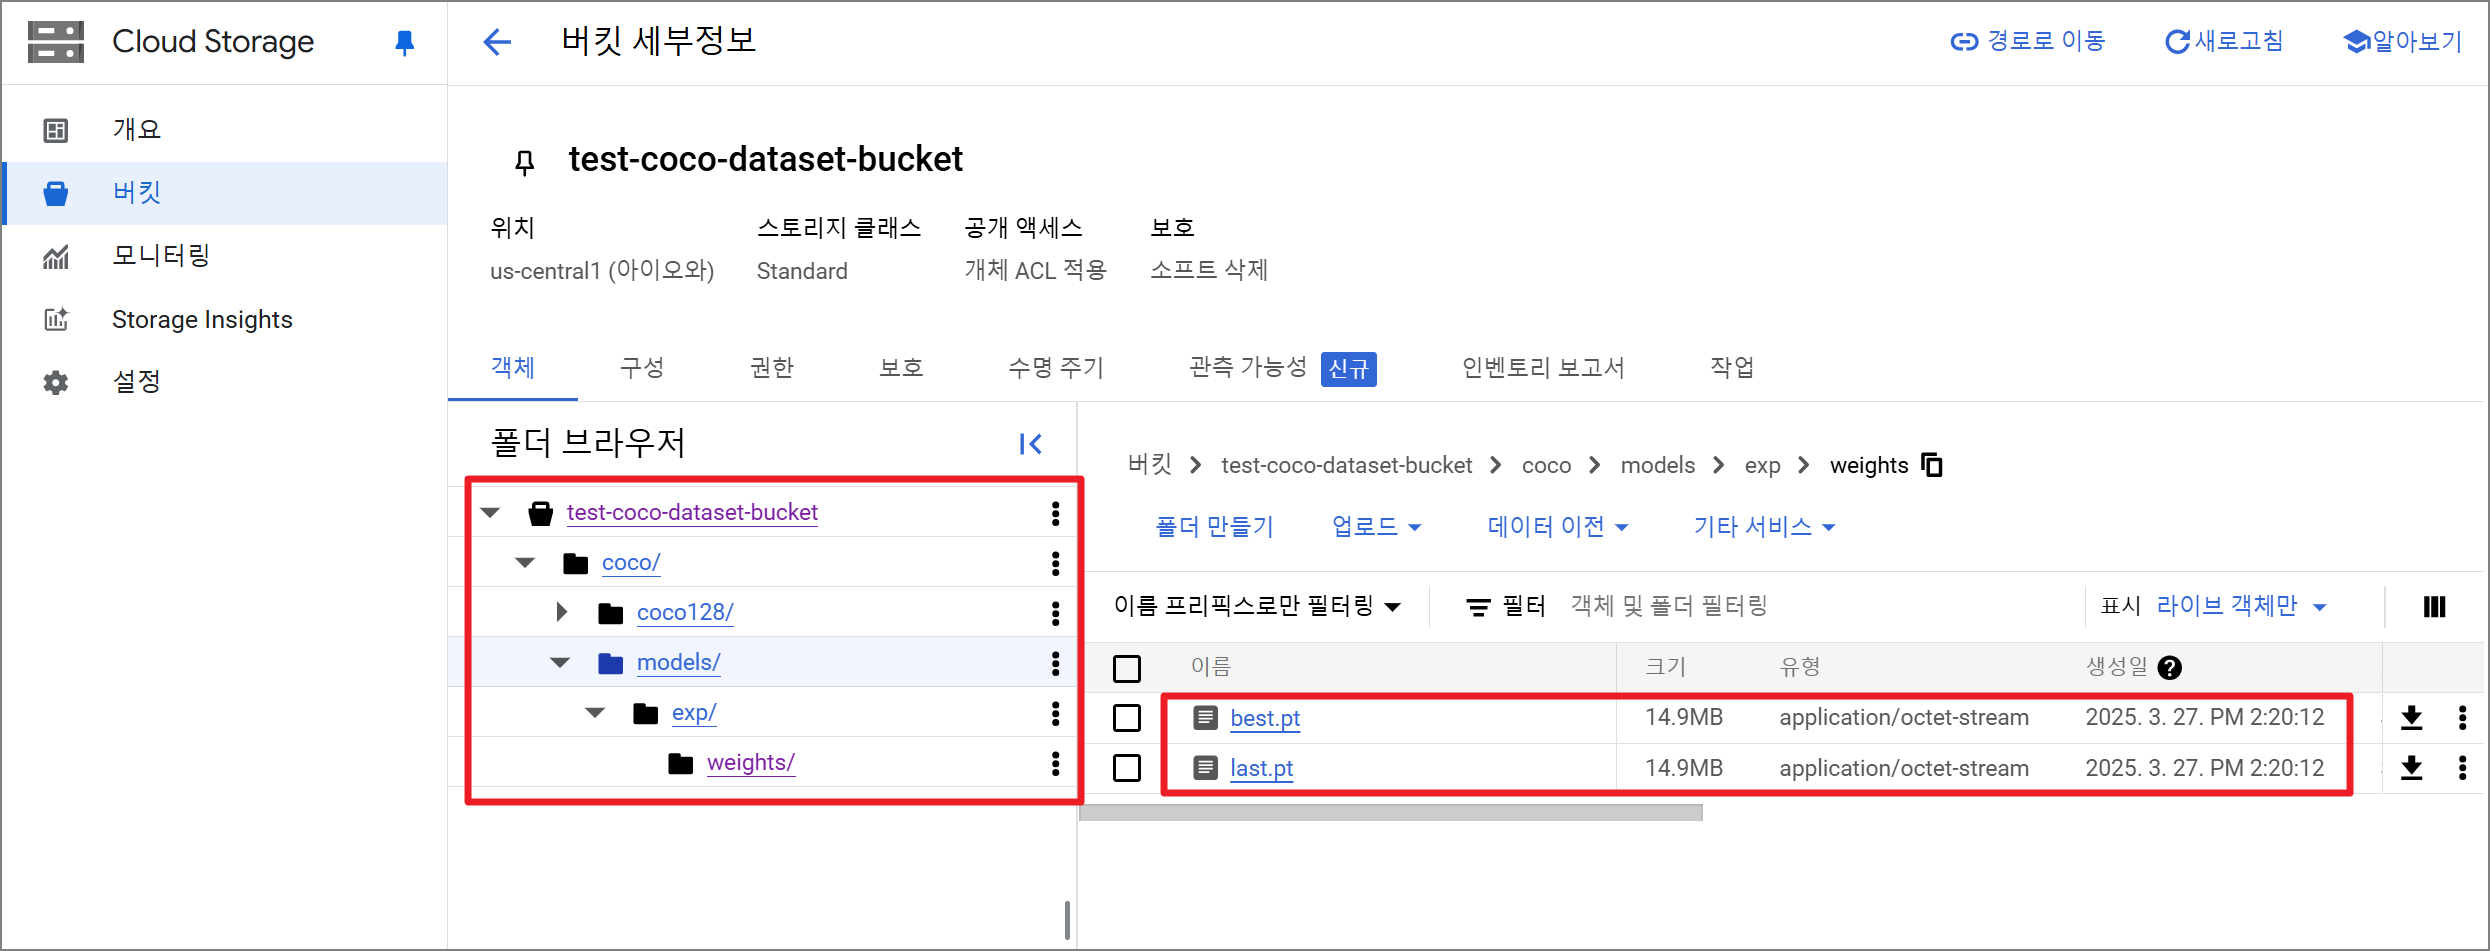Screen dimensions: 2490x951
Task: Switch to the 관측 가능성 tab
Action: [1282, 368]
